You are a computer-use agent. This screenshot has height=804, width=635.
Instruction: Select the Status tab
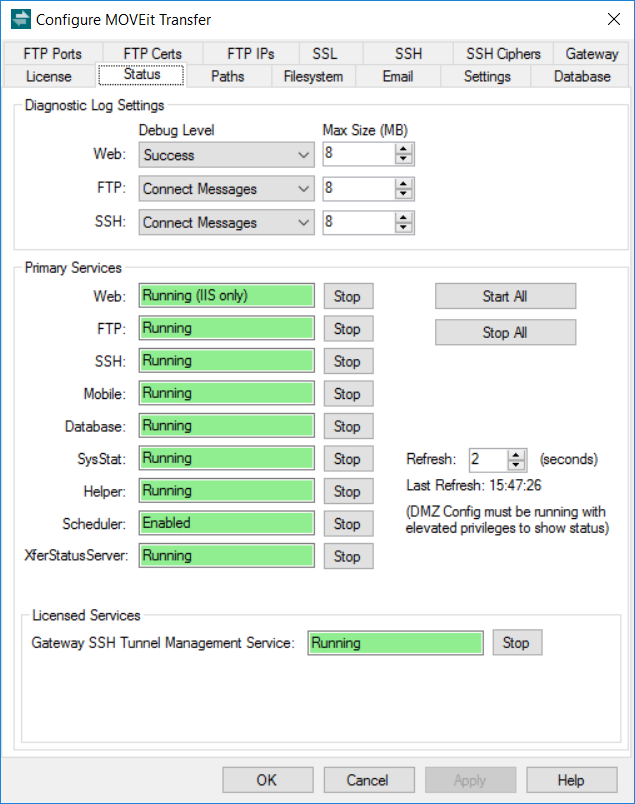[142, 74]
